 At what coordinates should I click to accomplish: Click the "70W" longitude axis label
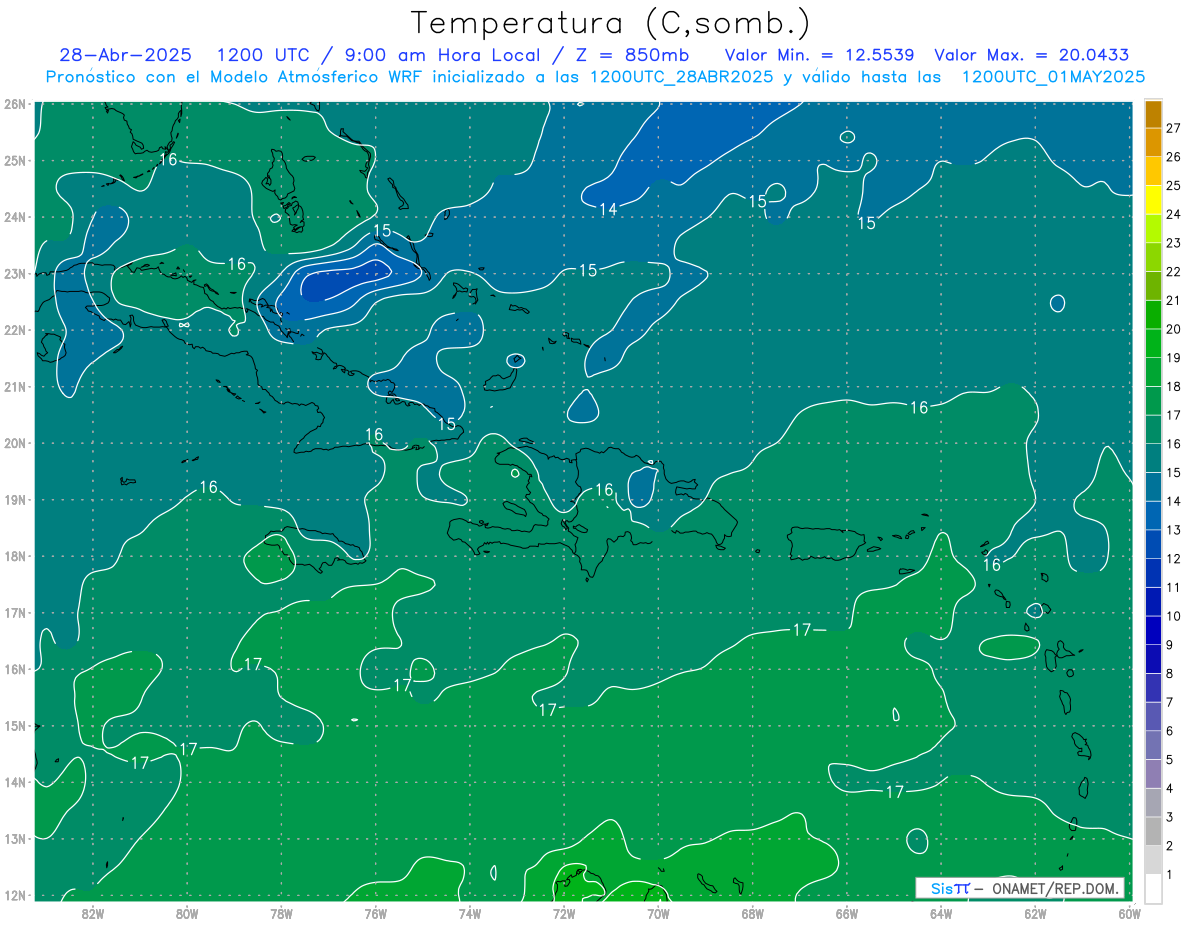point(658,912)
